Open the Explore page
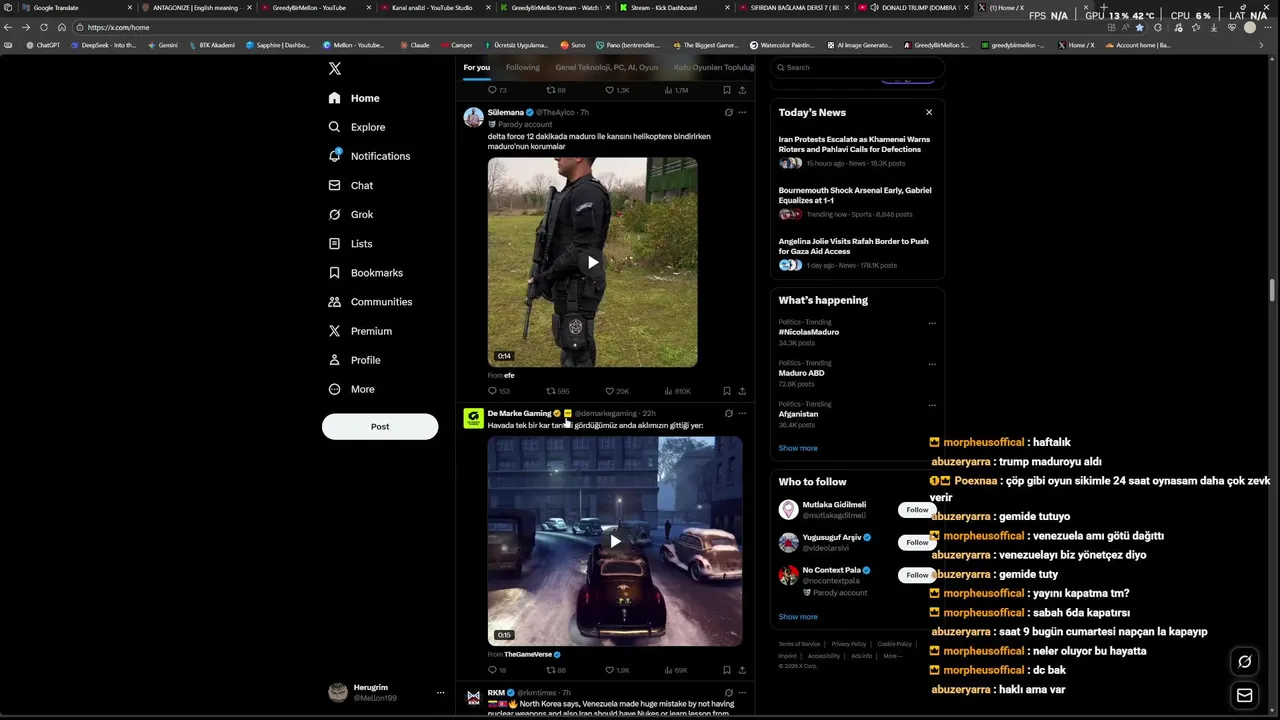Image resolution: width=1280 pixels, height=720 pixels. pos(357,127)
